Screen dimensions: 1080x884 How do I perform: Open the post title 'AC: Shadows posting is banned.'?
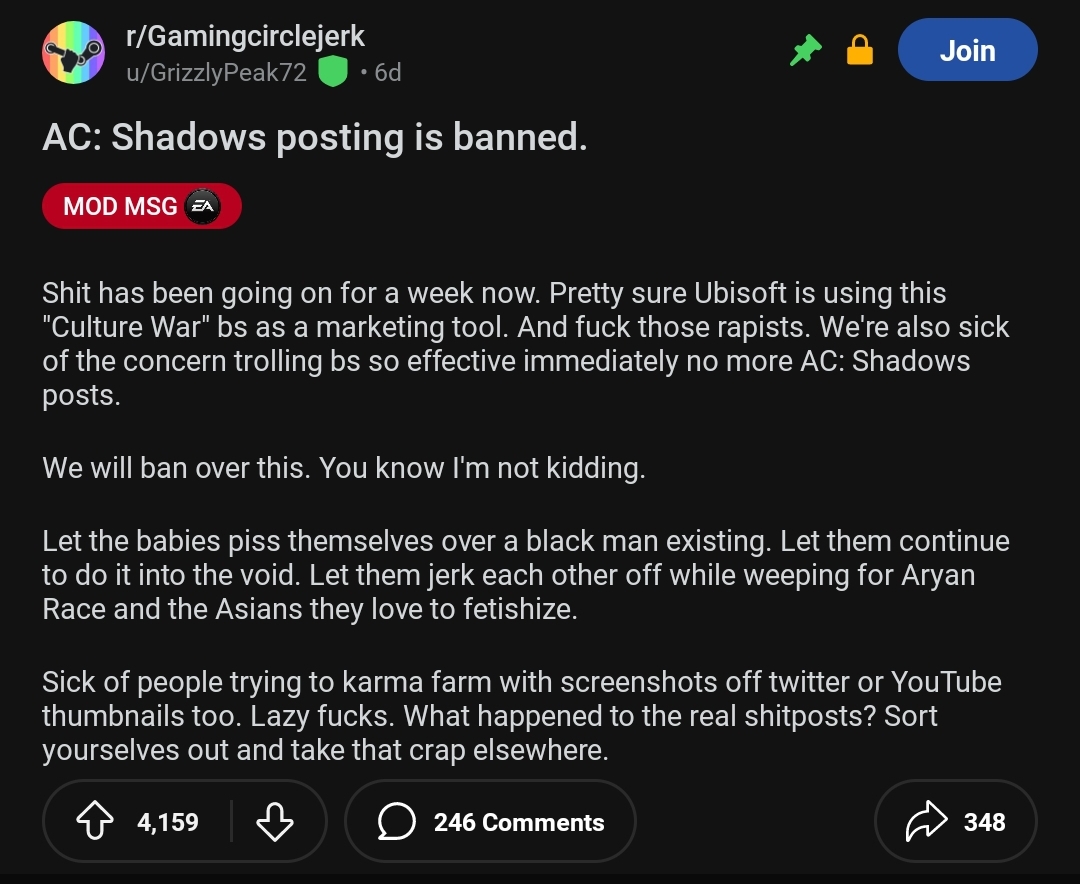coord(315,137)
